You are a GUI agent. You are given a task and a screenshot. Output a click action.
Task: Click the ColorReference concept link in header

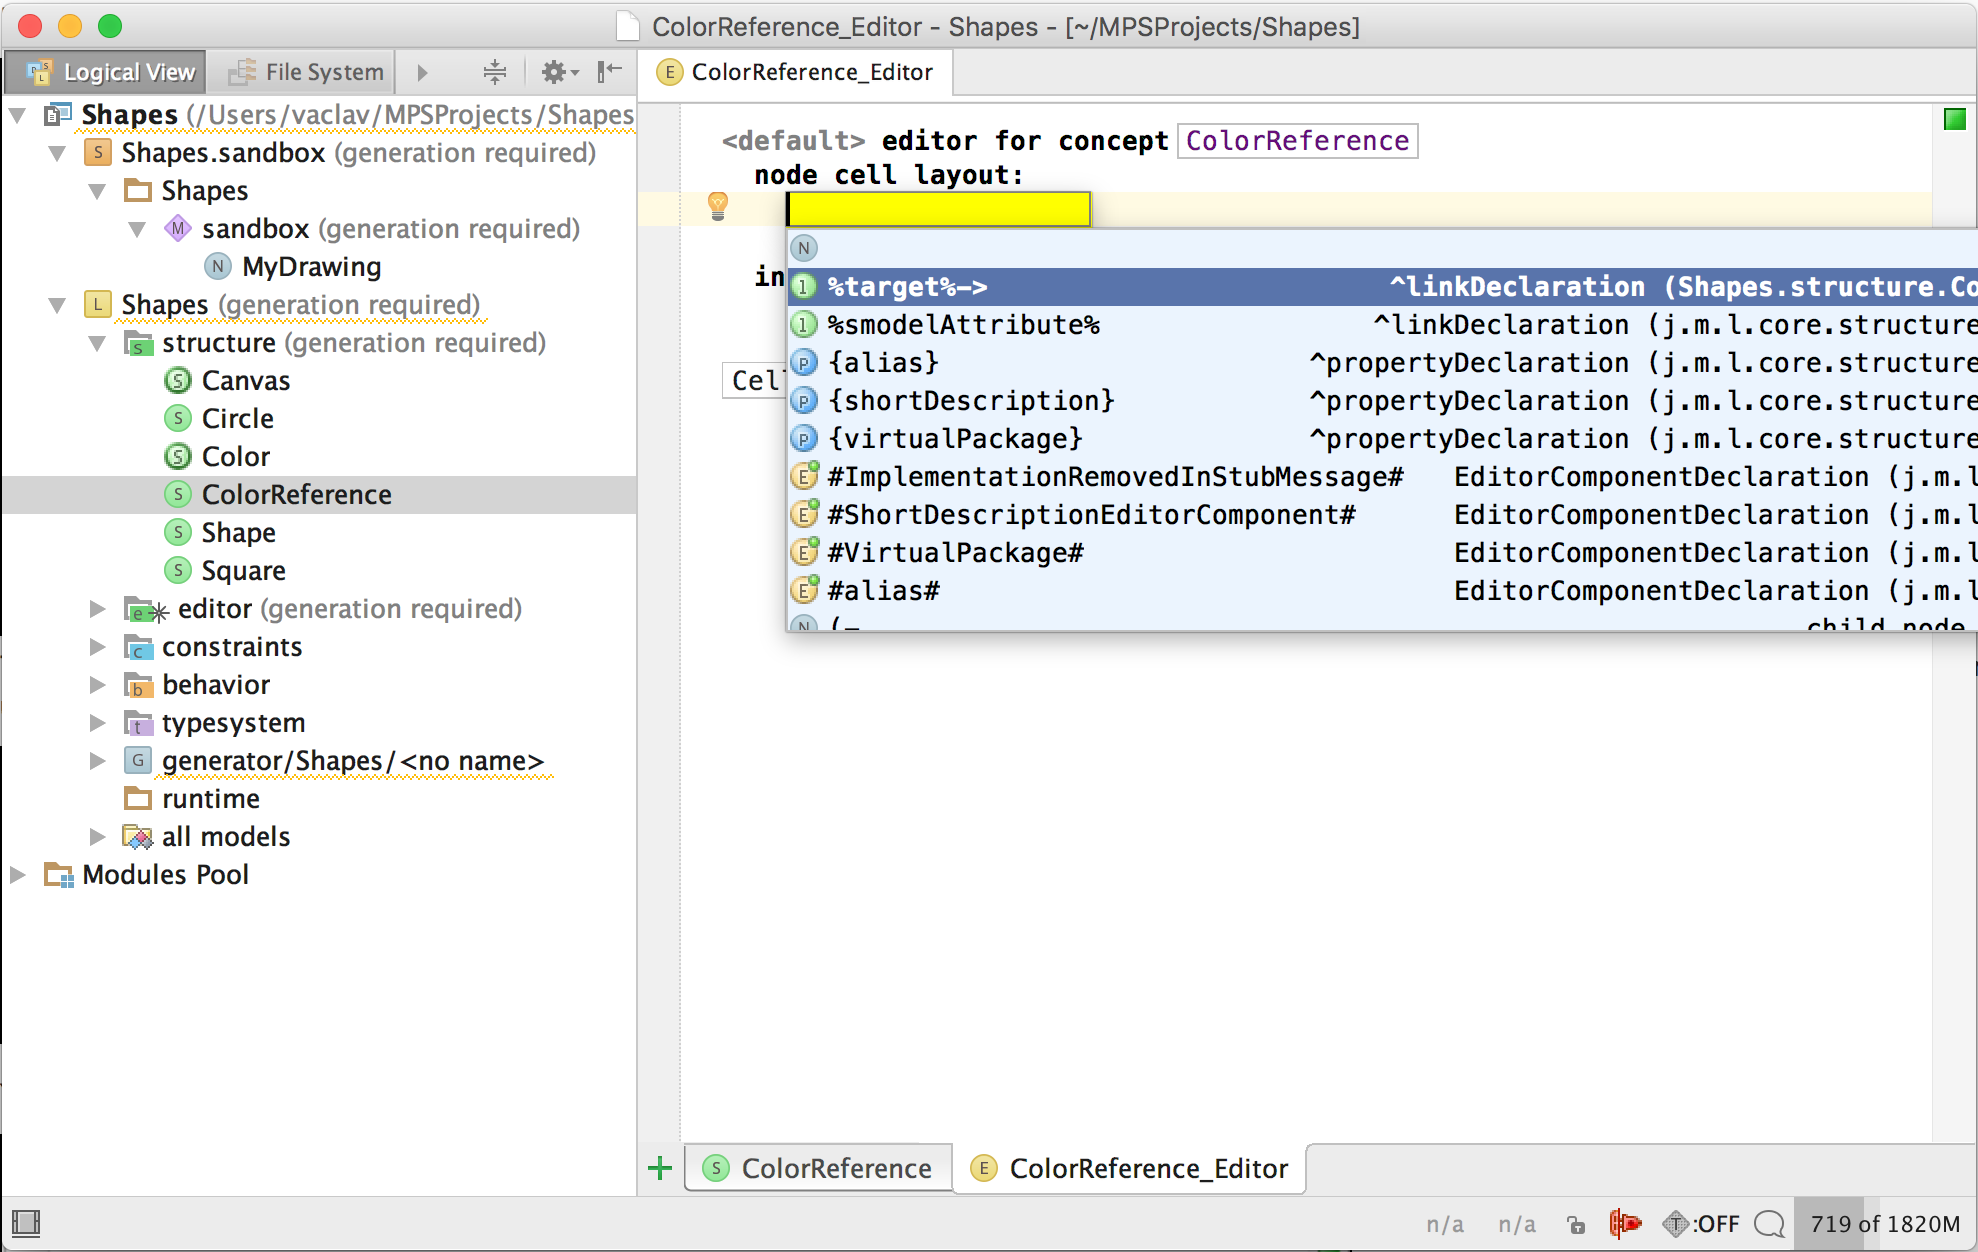(1297, 141)
